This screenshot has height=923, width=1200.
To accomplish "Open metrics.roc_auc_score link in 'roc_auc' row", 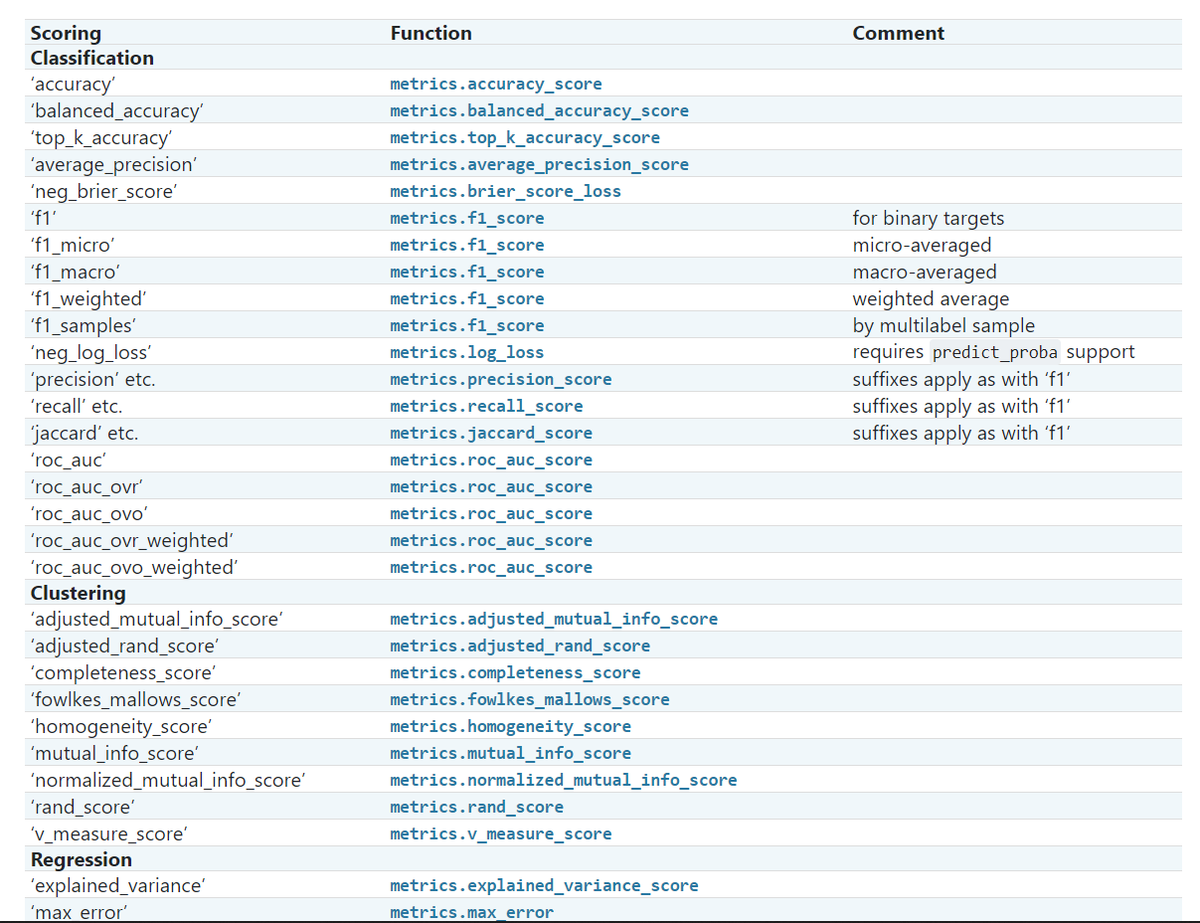I will (x=491, y=460).
